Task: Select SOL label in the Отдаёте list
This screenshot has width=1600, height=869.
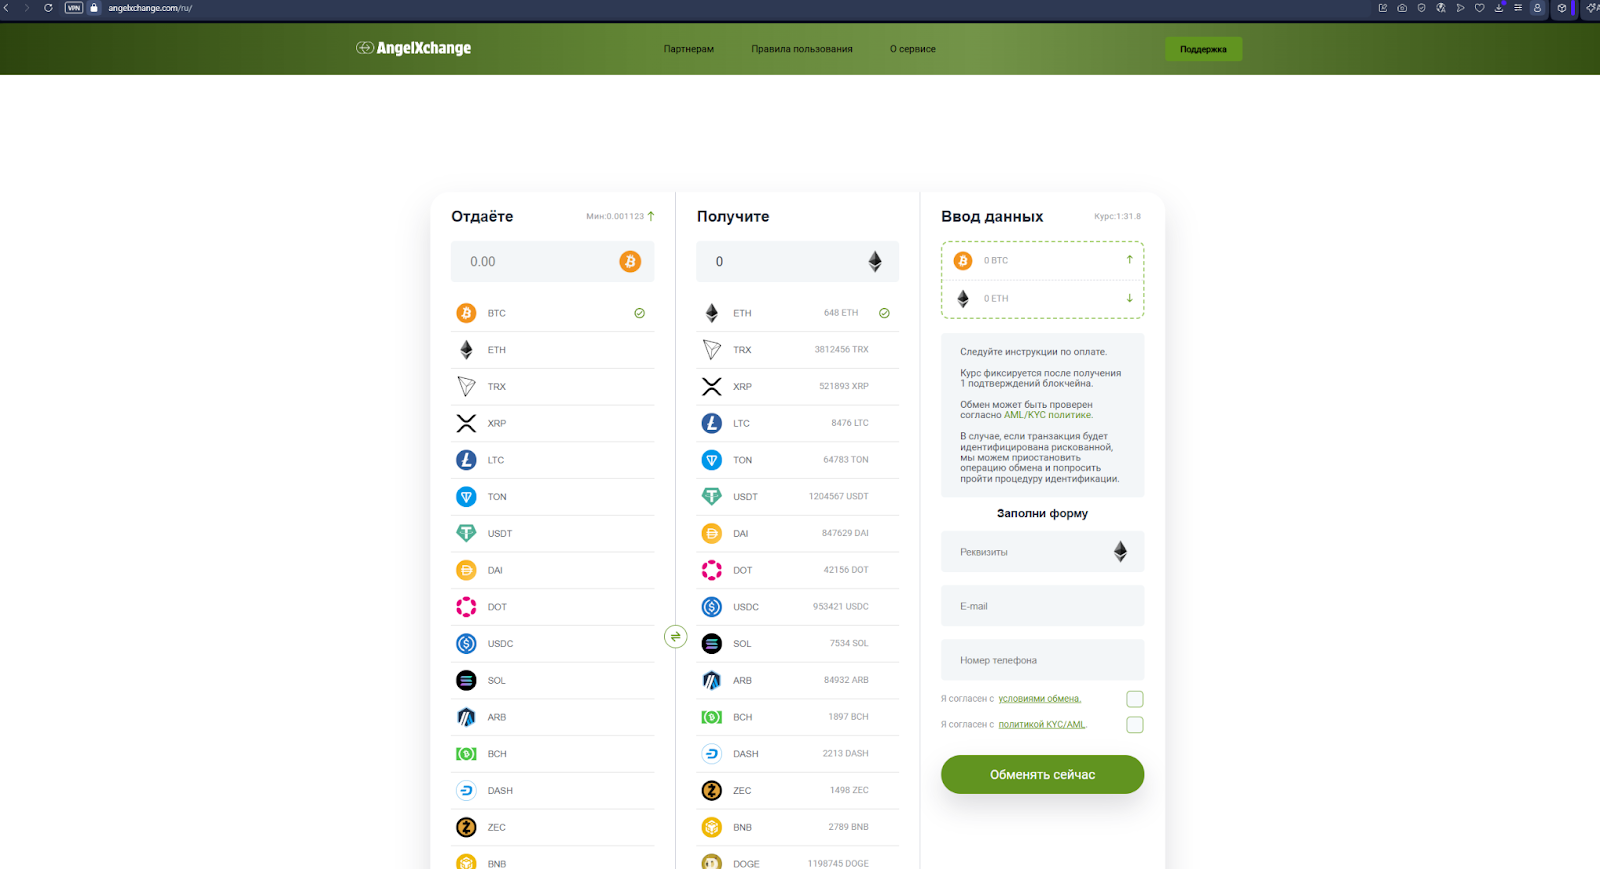Action: tap(497, 681)
